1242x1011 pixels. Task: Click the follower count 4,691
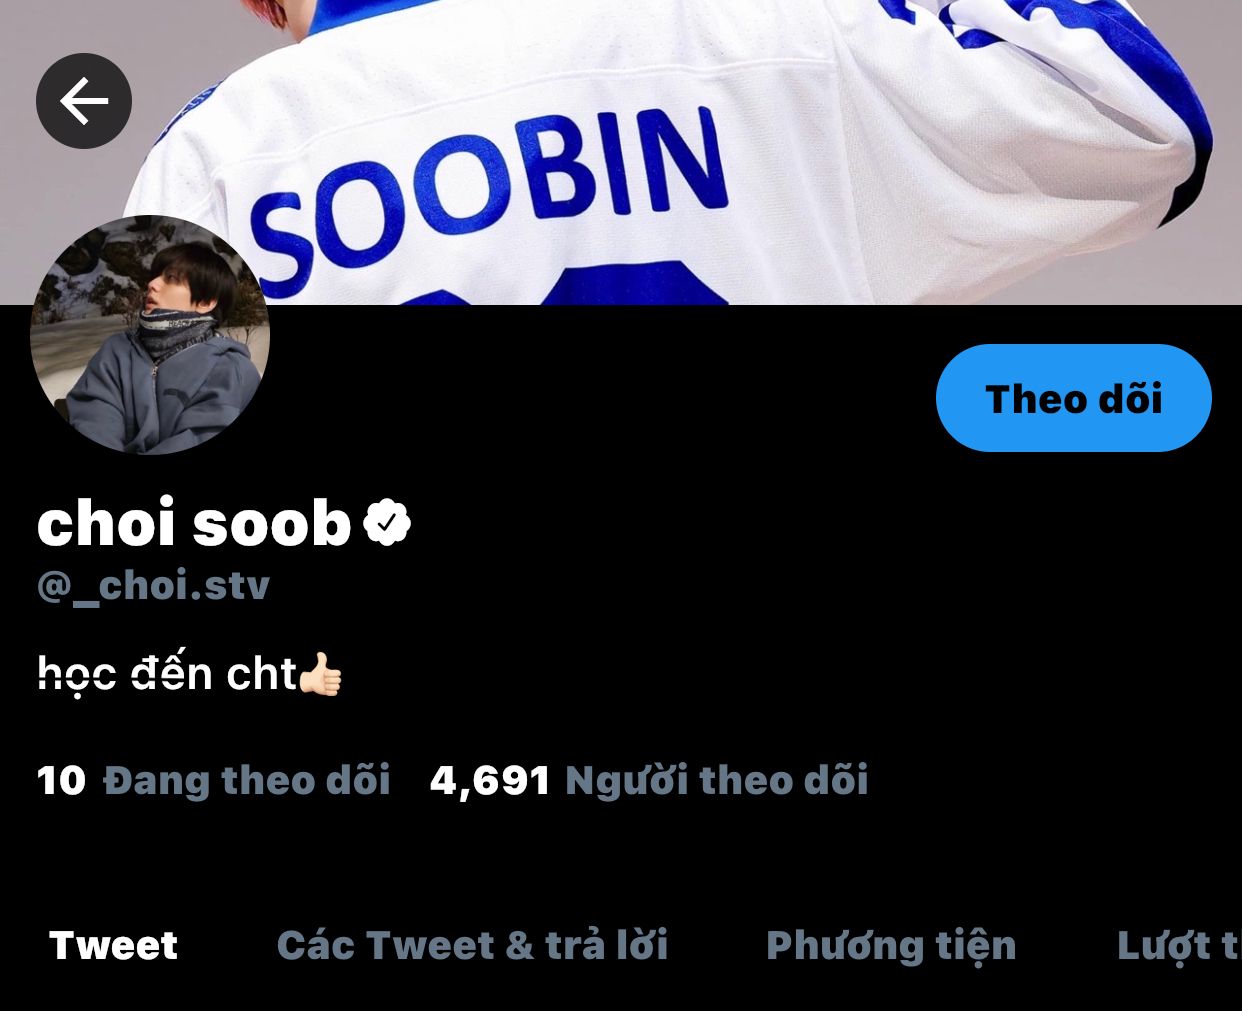tap(490, 781)
